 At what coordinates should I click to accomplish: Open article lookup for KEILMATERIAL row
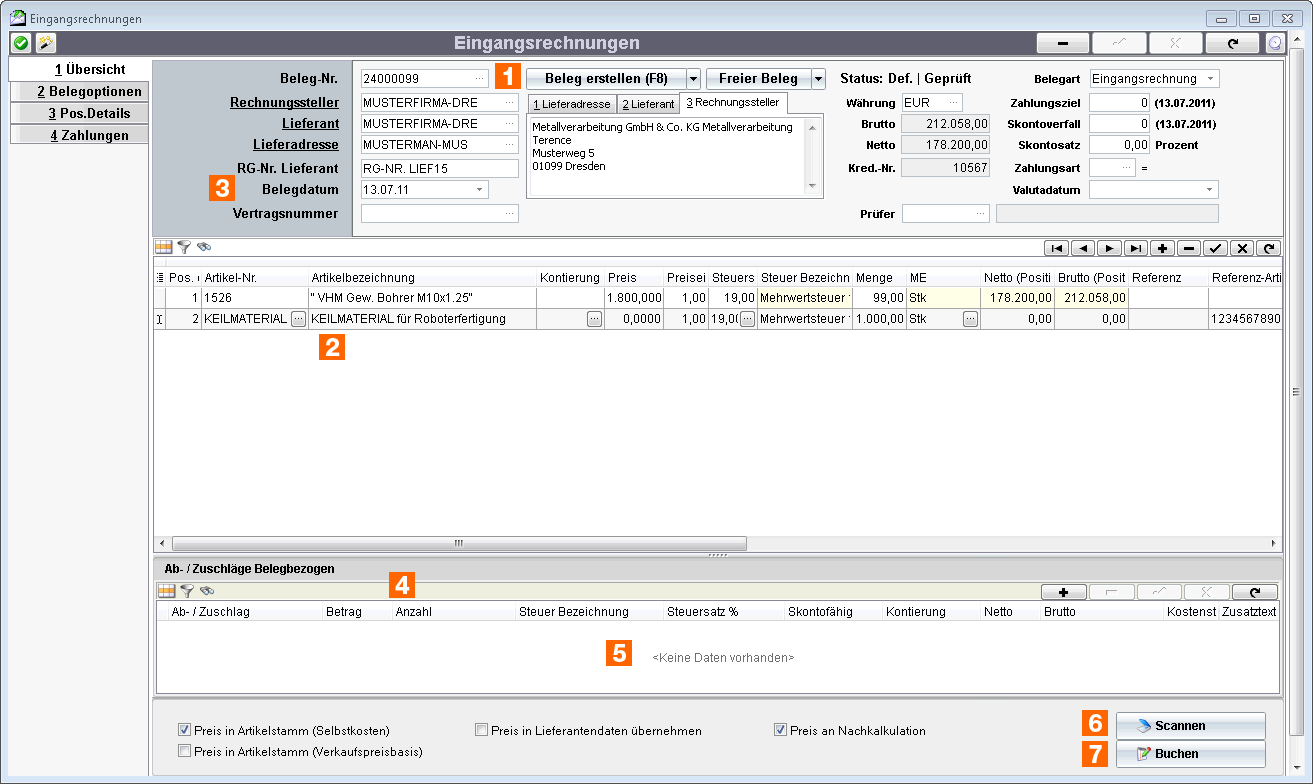tap(298, 319)
